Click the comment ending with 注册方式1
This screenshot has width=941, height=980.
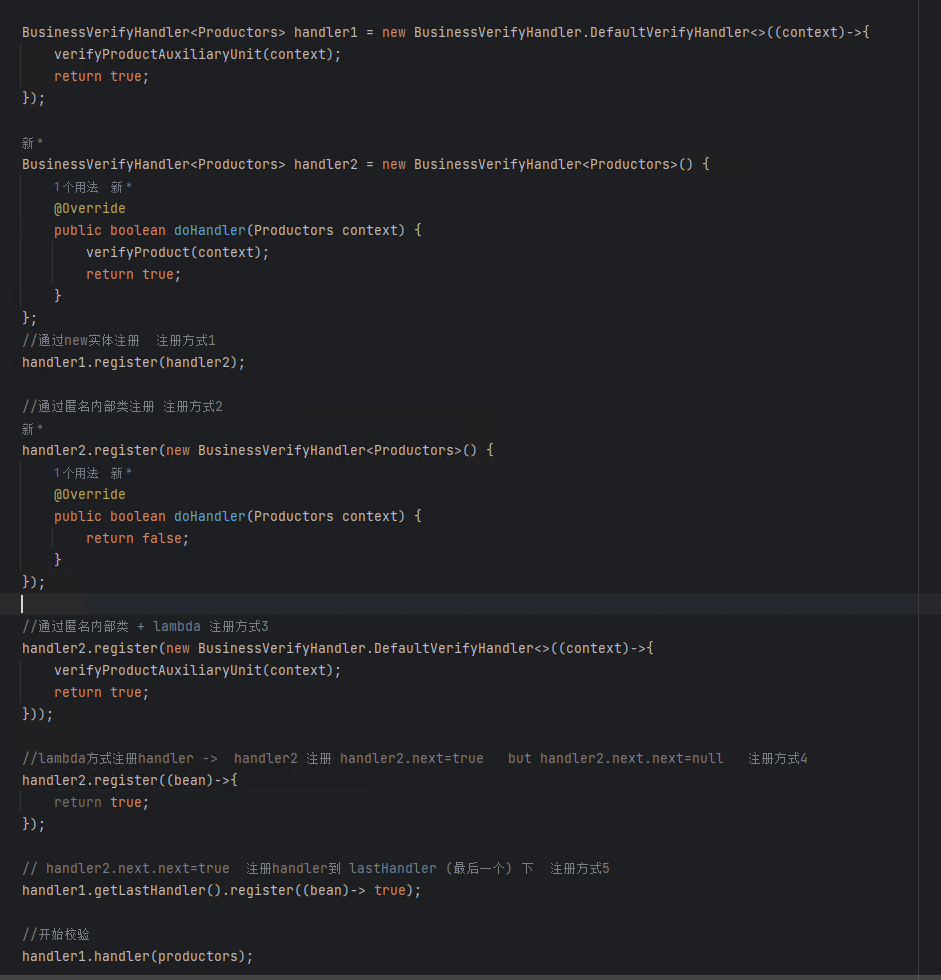(118, 341)
